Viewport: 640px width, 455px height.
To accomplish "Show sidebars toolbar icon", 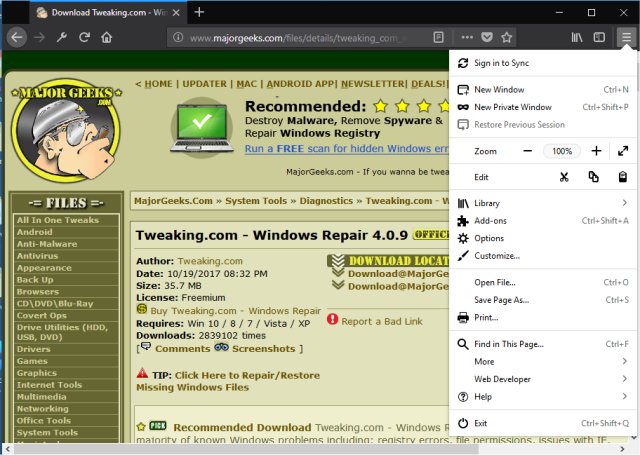I will coord(599,38).
